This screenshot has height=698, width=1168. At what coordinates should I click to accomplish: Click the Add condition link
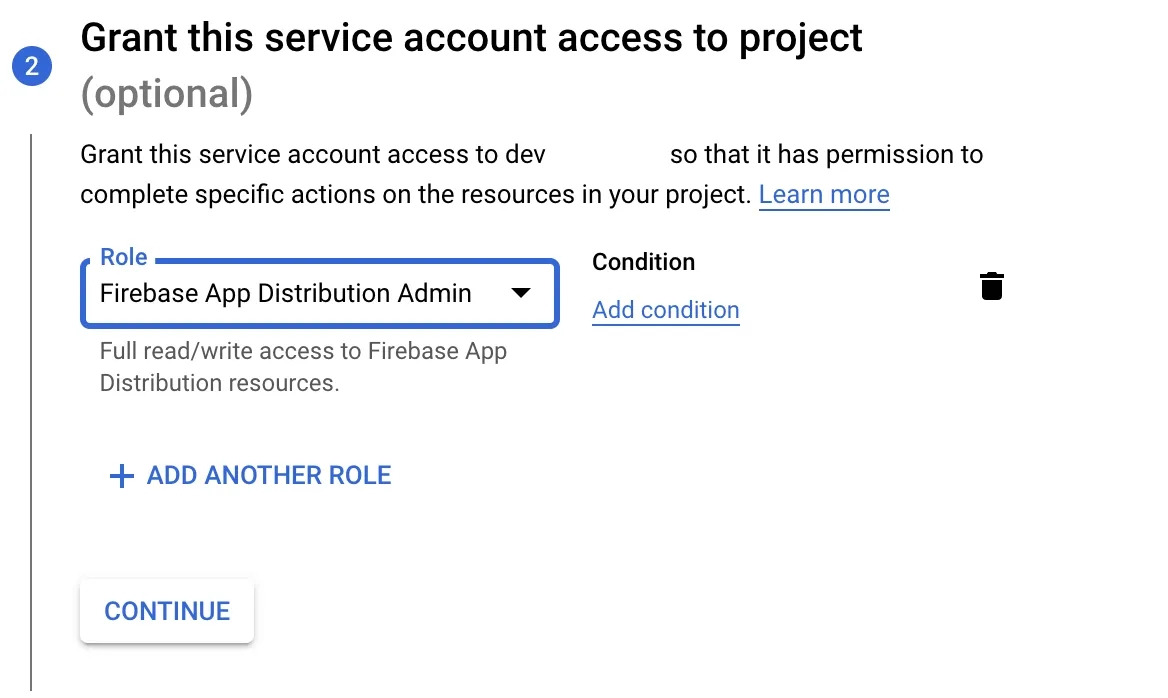point(665,310)
